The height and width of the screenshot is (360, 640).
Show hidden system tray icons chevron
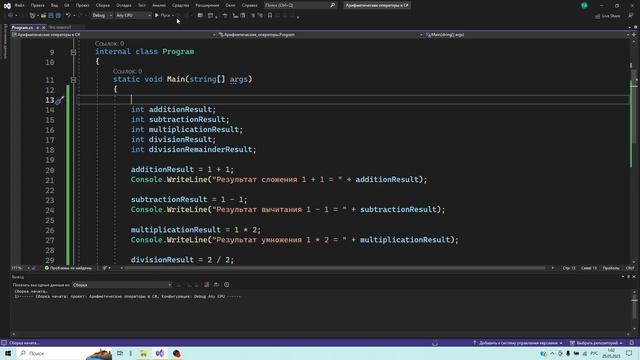[552, 353]
